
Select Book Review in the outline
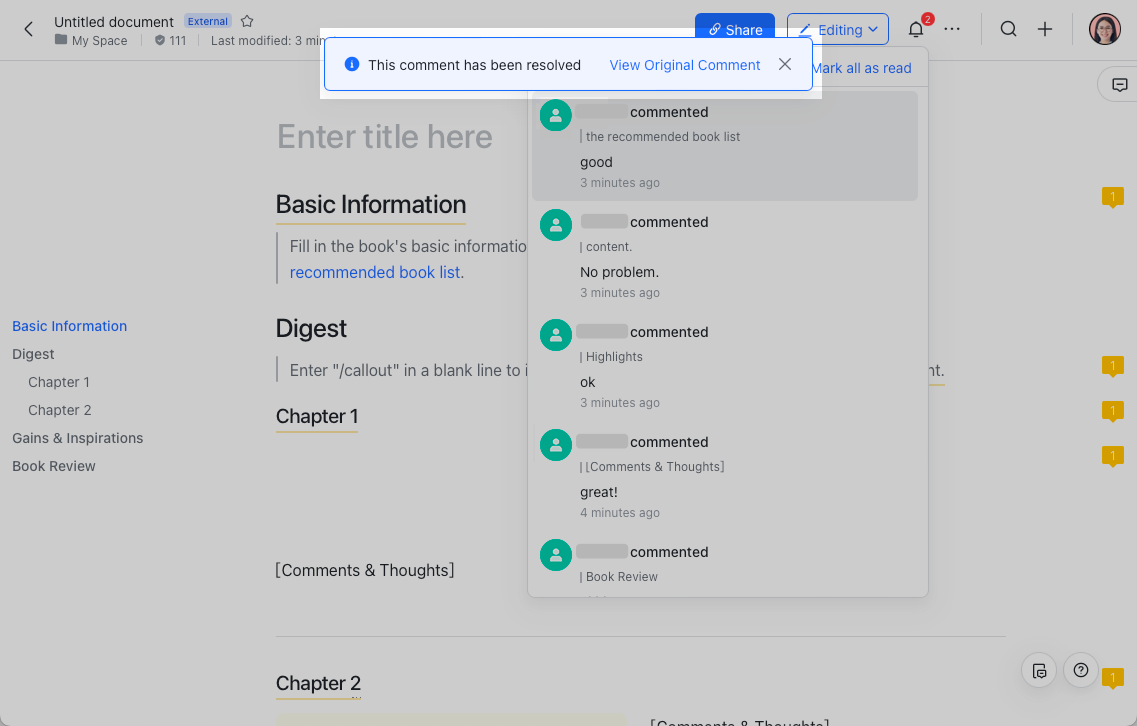click(x=53, y=465)
